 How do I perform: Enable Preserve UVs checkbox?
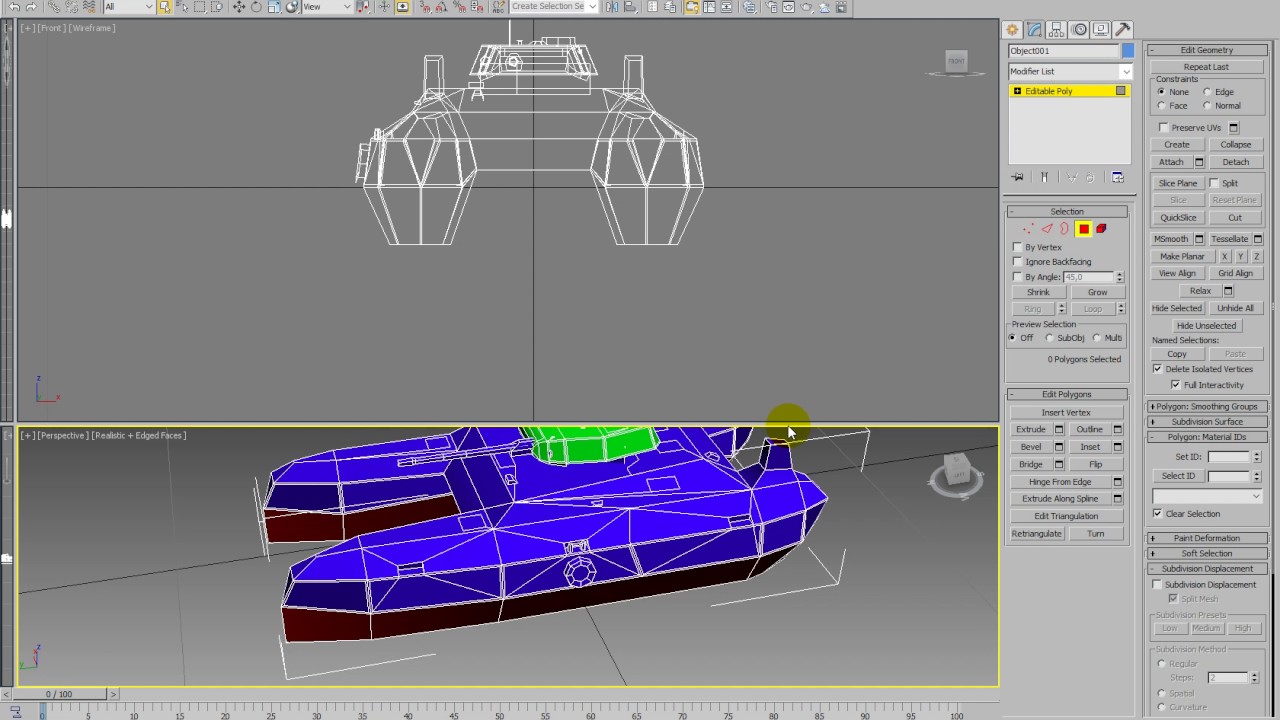pyautogui.click(x=1164, y=128)
